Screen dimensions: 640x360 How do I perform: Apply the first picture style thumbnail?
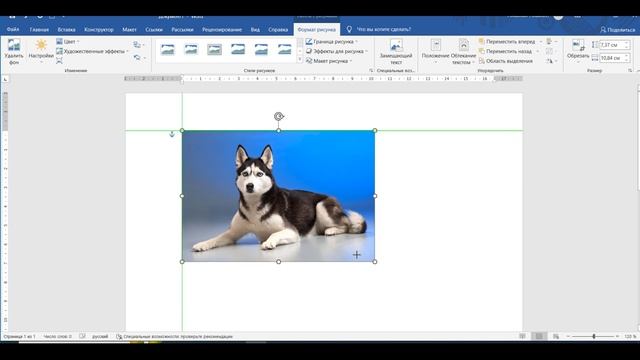coord(168,49)
